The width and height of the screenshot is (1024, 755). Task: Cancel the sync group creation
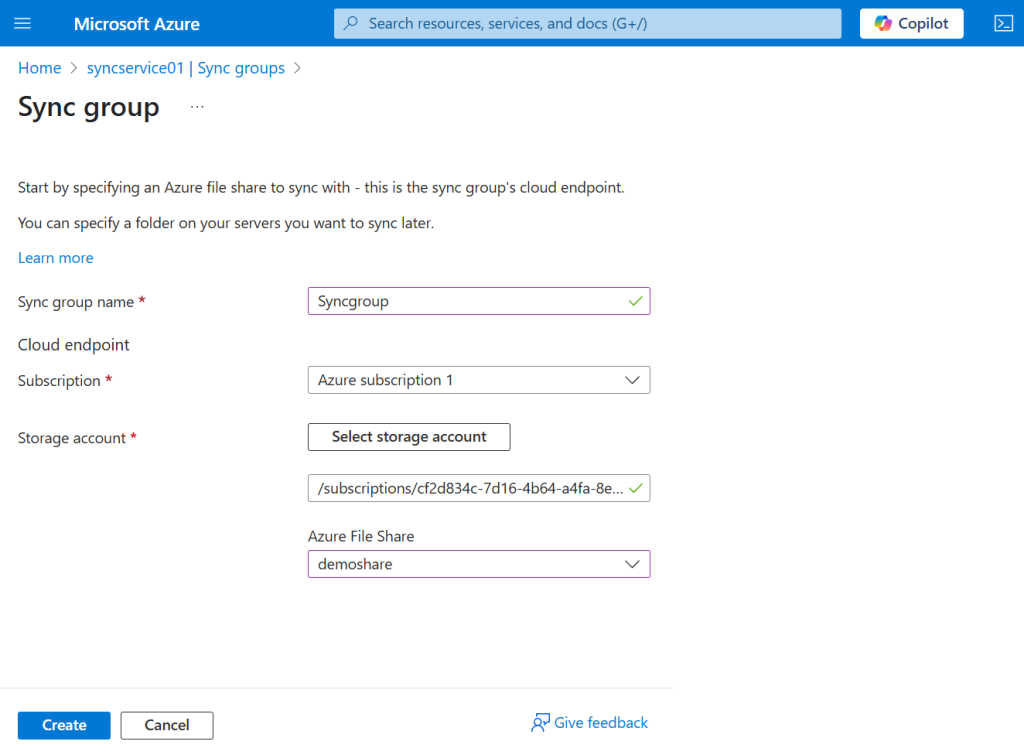click(167, 725)
